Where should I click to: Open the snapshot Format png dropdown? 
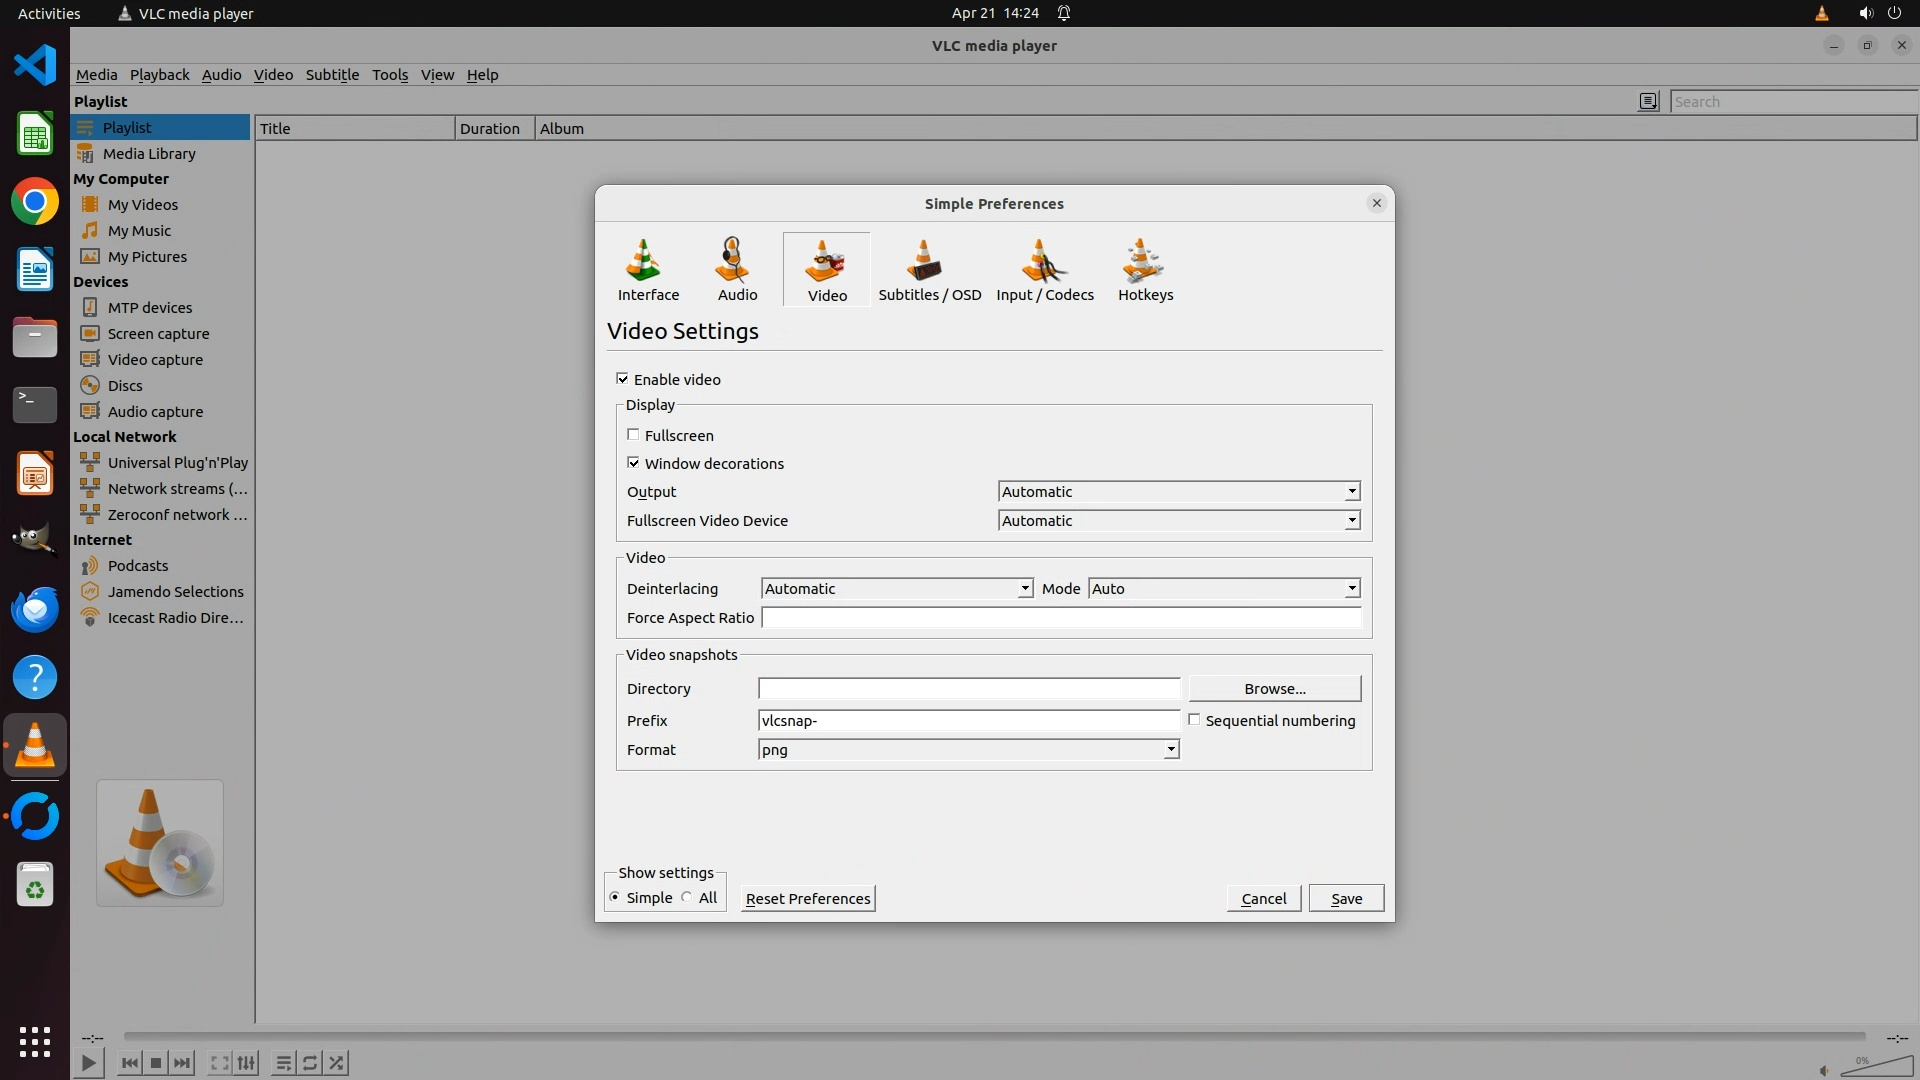(x=968, y=750)
